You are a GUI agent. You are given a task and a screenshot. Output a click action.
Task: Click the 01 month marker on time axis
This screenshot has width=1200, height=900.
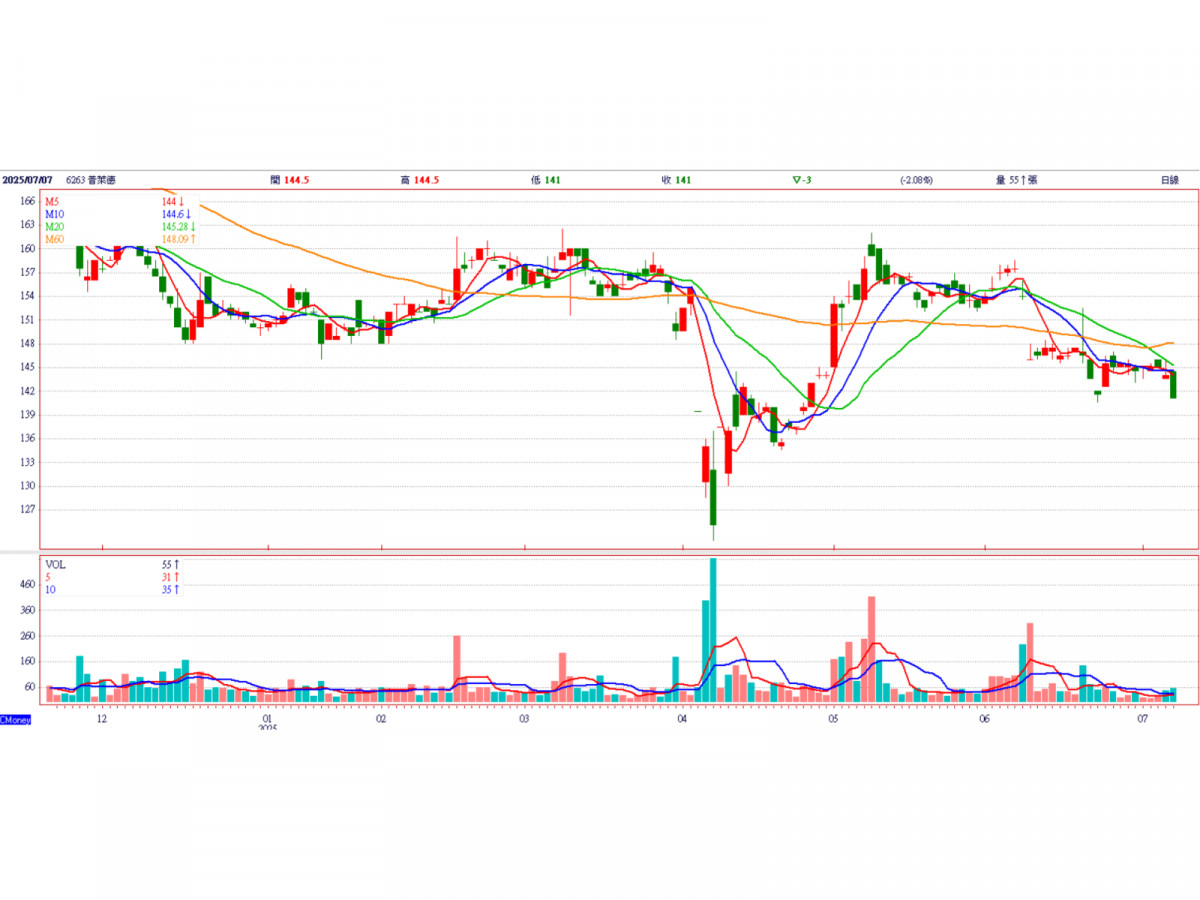click(x=267, y=719)
